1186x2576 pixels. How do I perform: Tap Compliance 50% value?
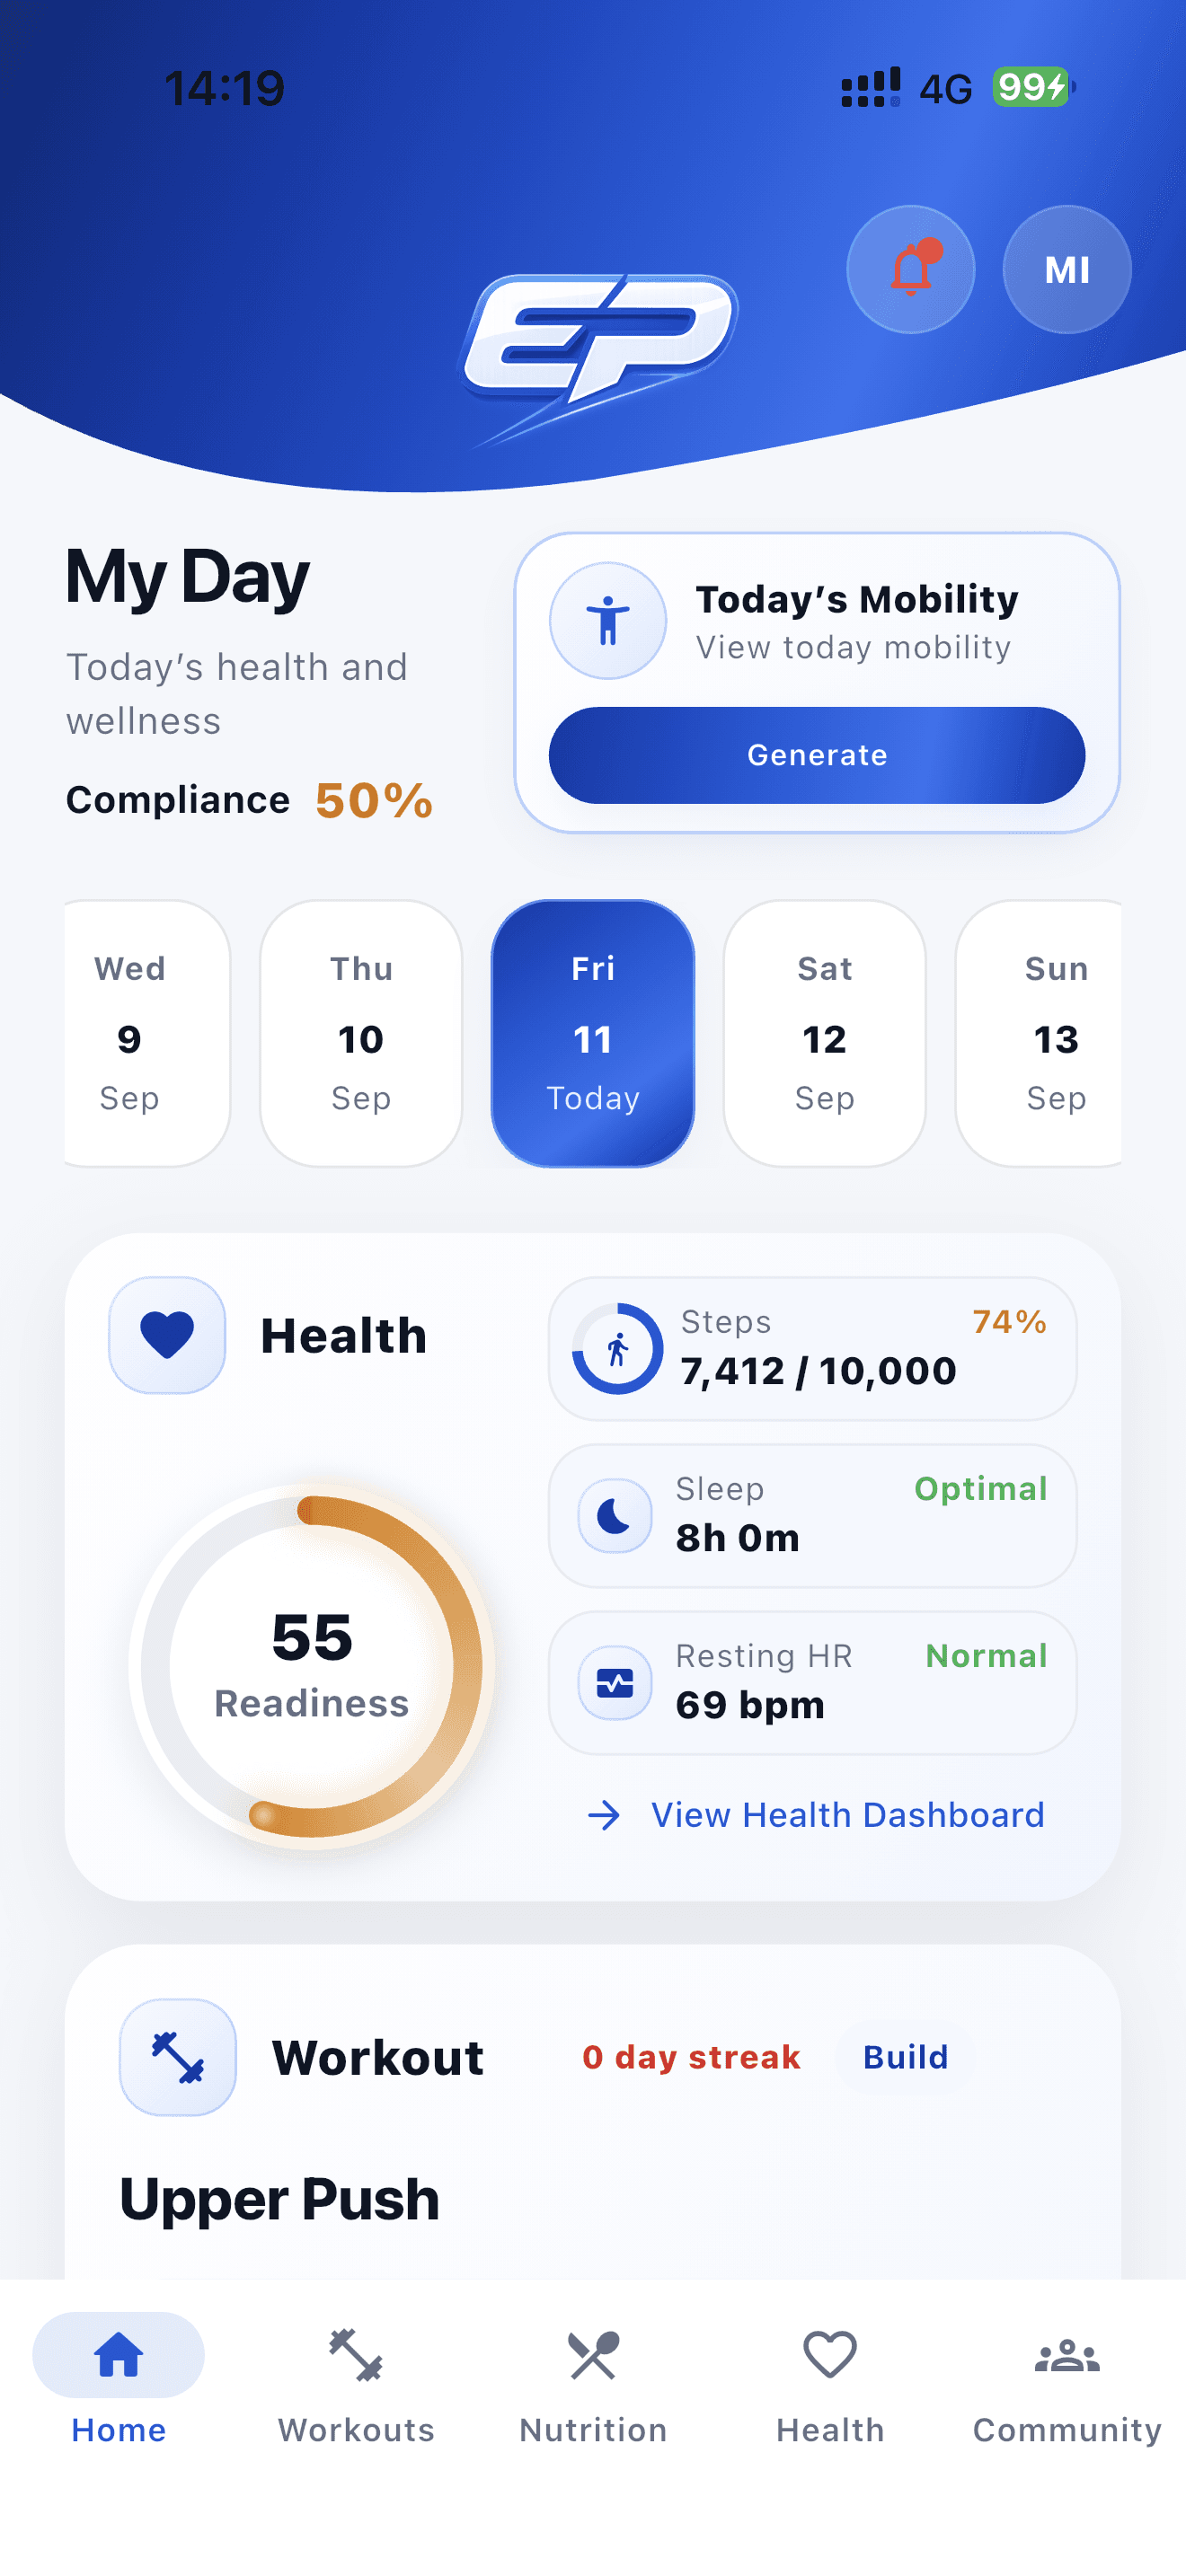tap(374, 800)
